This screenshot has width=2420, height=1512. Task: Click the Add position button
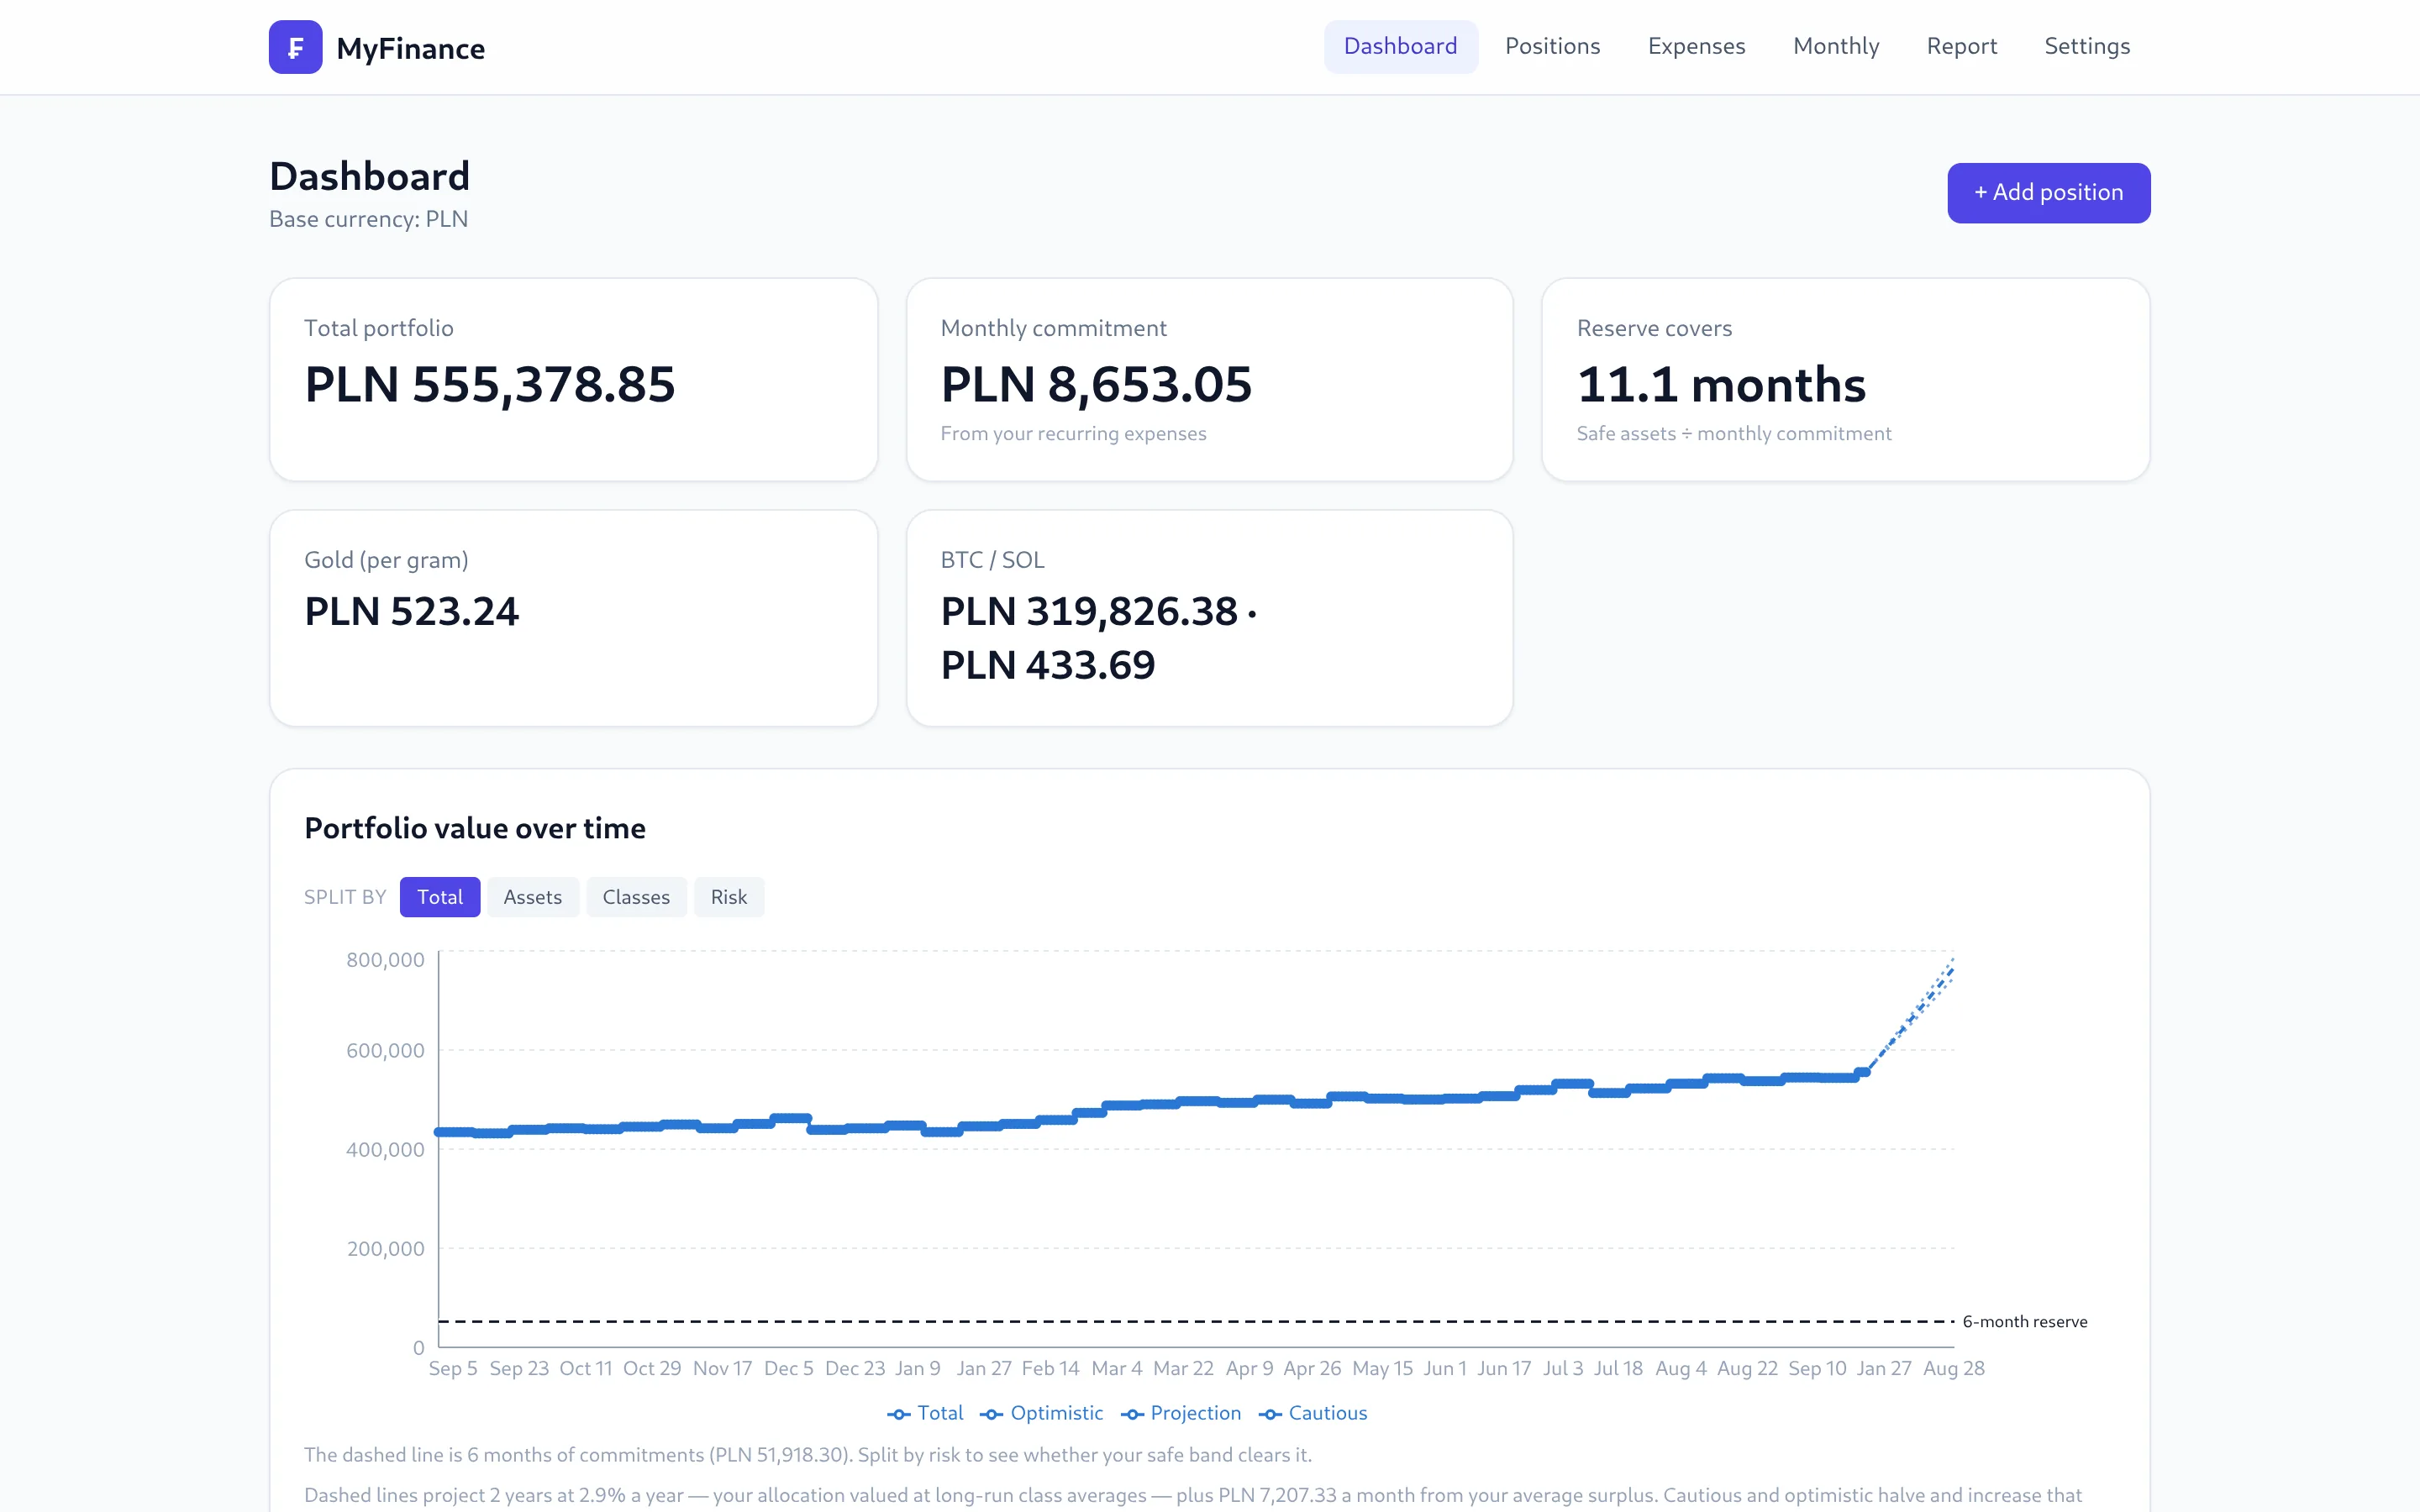tap(2048, 192)
